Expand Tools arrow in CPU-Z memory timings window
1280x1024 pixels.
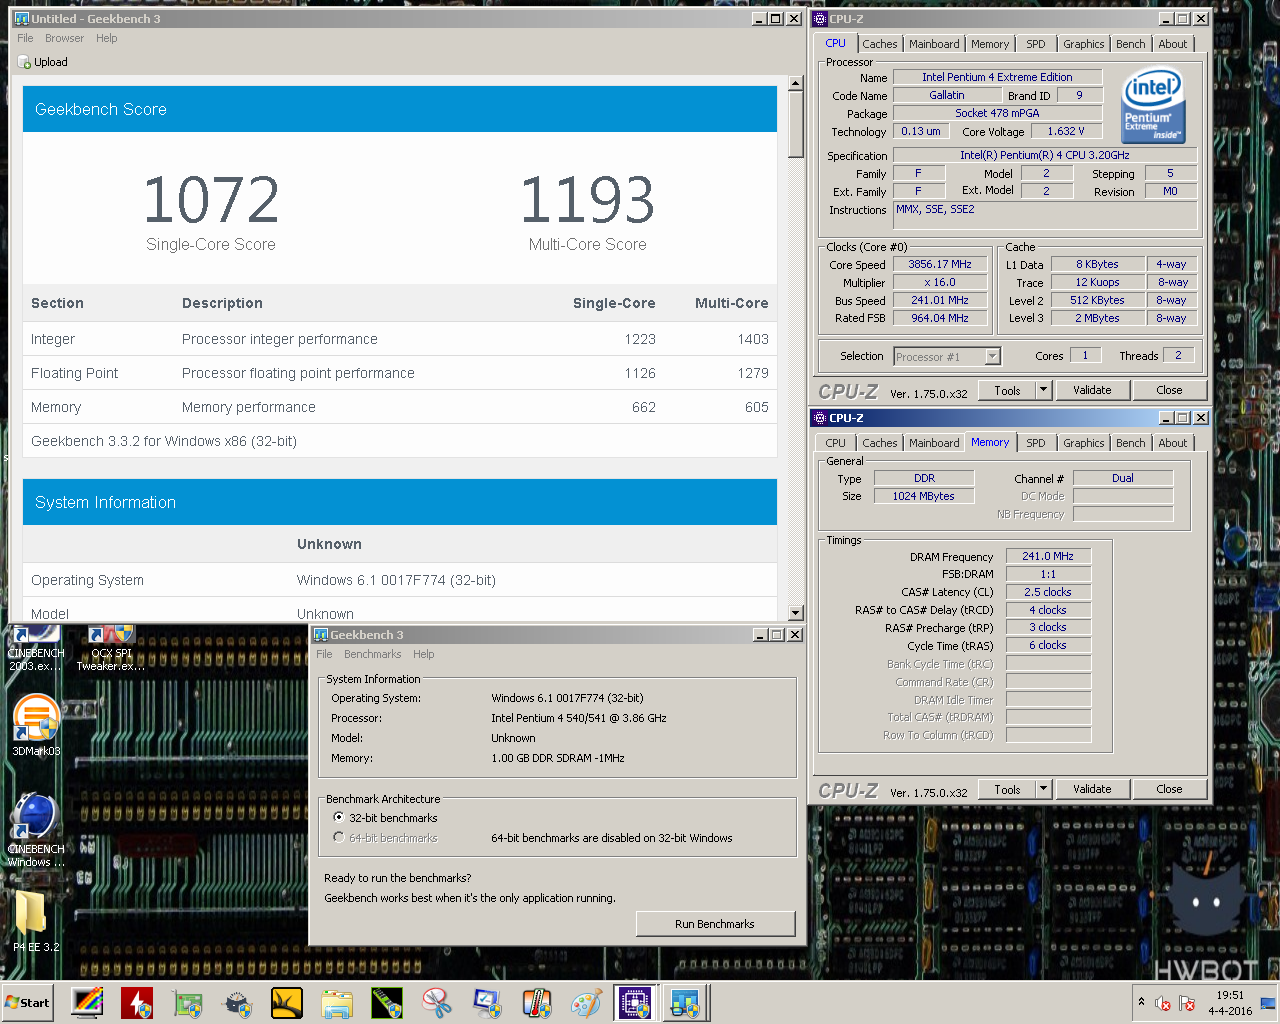click(x=1043, y=789)
